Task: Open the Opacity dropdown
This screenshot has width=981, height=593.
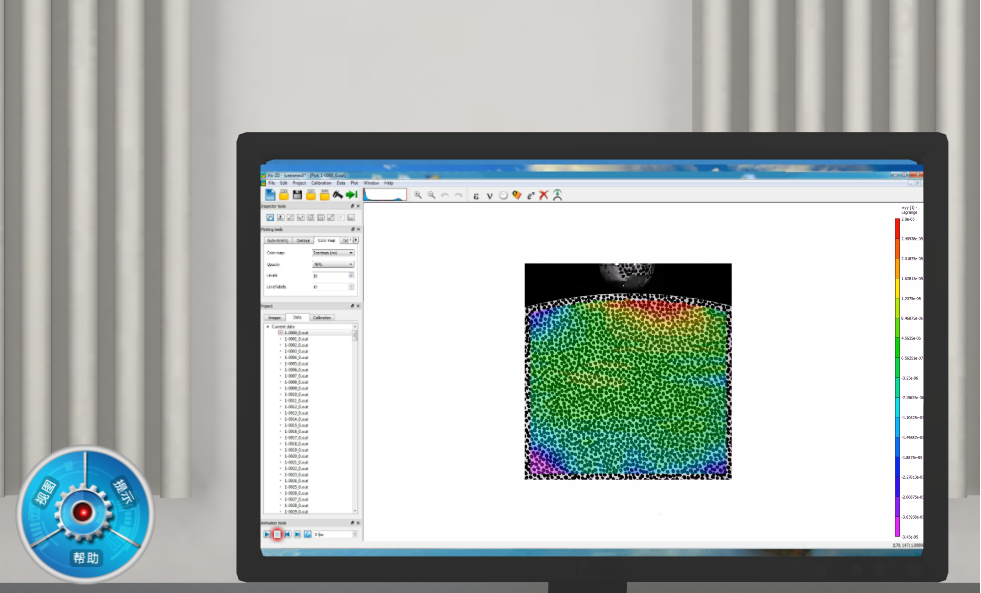Action: coord(333,264)
